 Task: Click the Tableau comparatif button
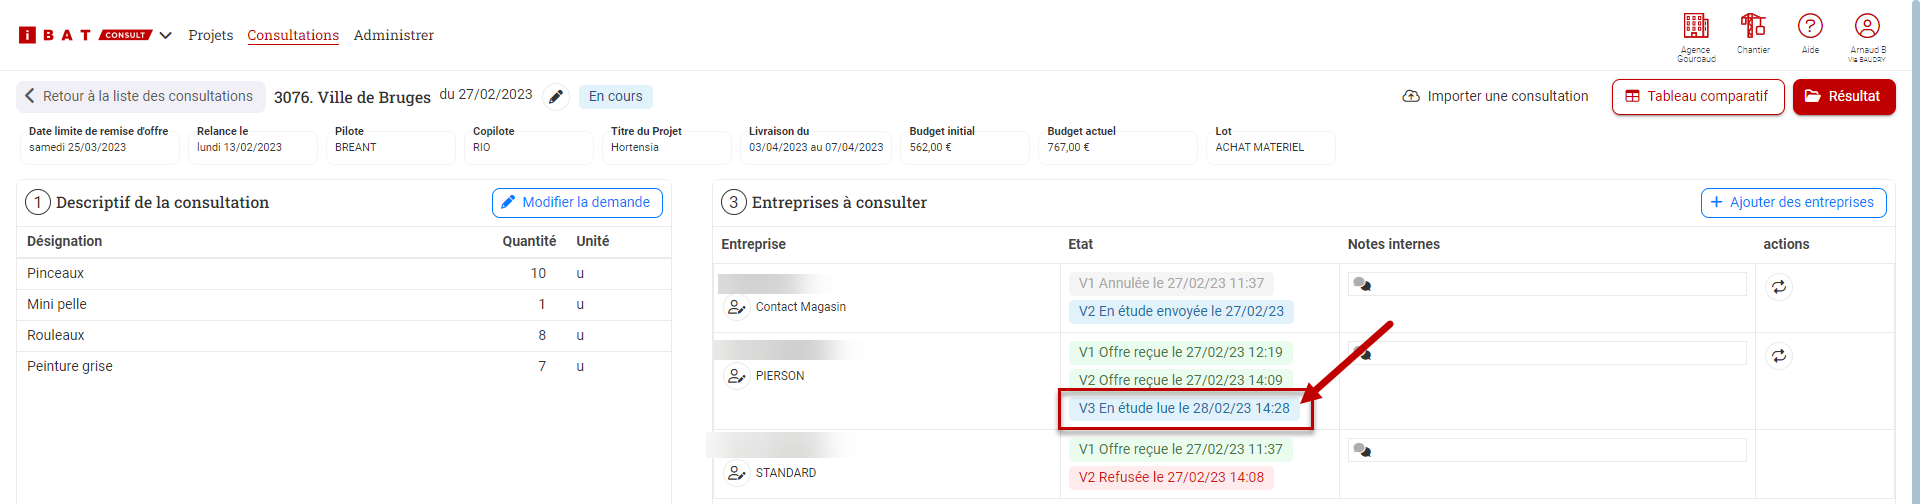click(x=1697, y=97)
